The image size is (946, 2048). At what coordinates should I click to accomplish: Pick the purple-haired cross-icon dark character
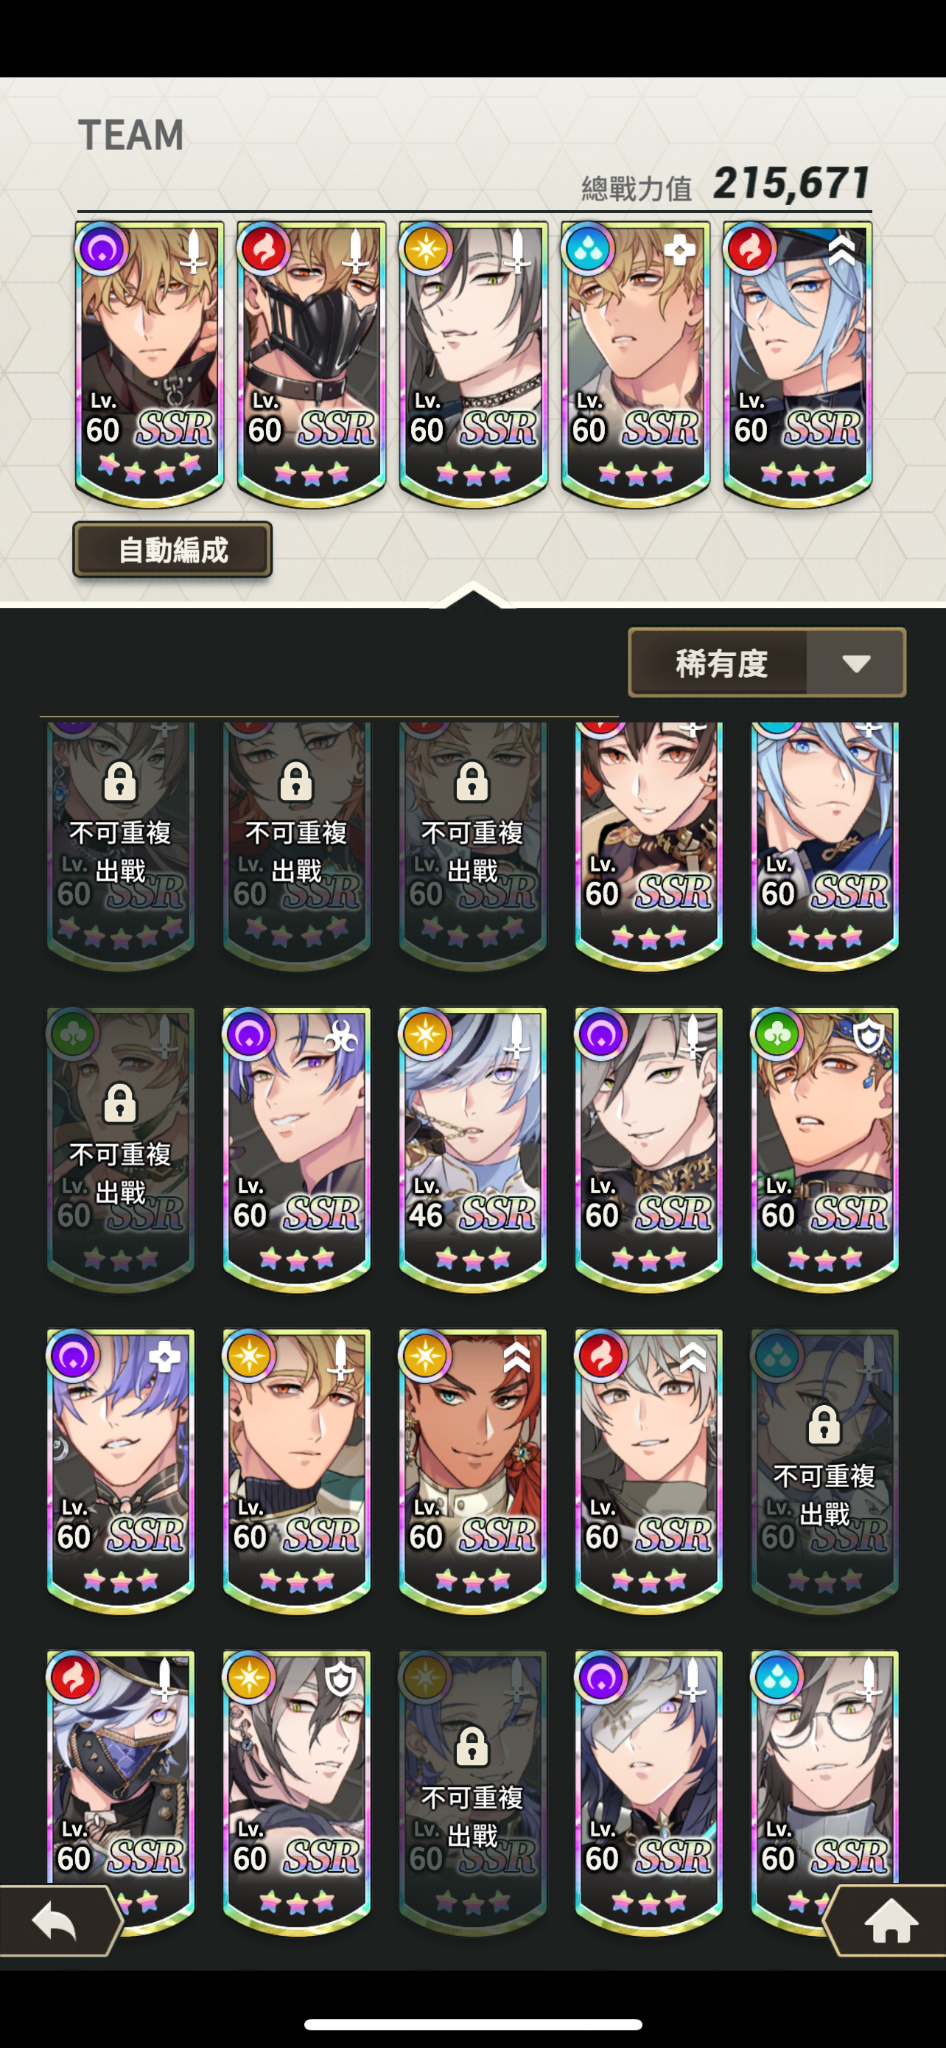pos(121,1470)
